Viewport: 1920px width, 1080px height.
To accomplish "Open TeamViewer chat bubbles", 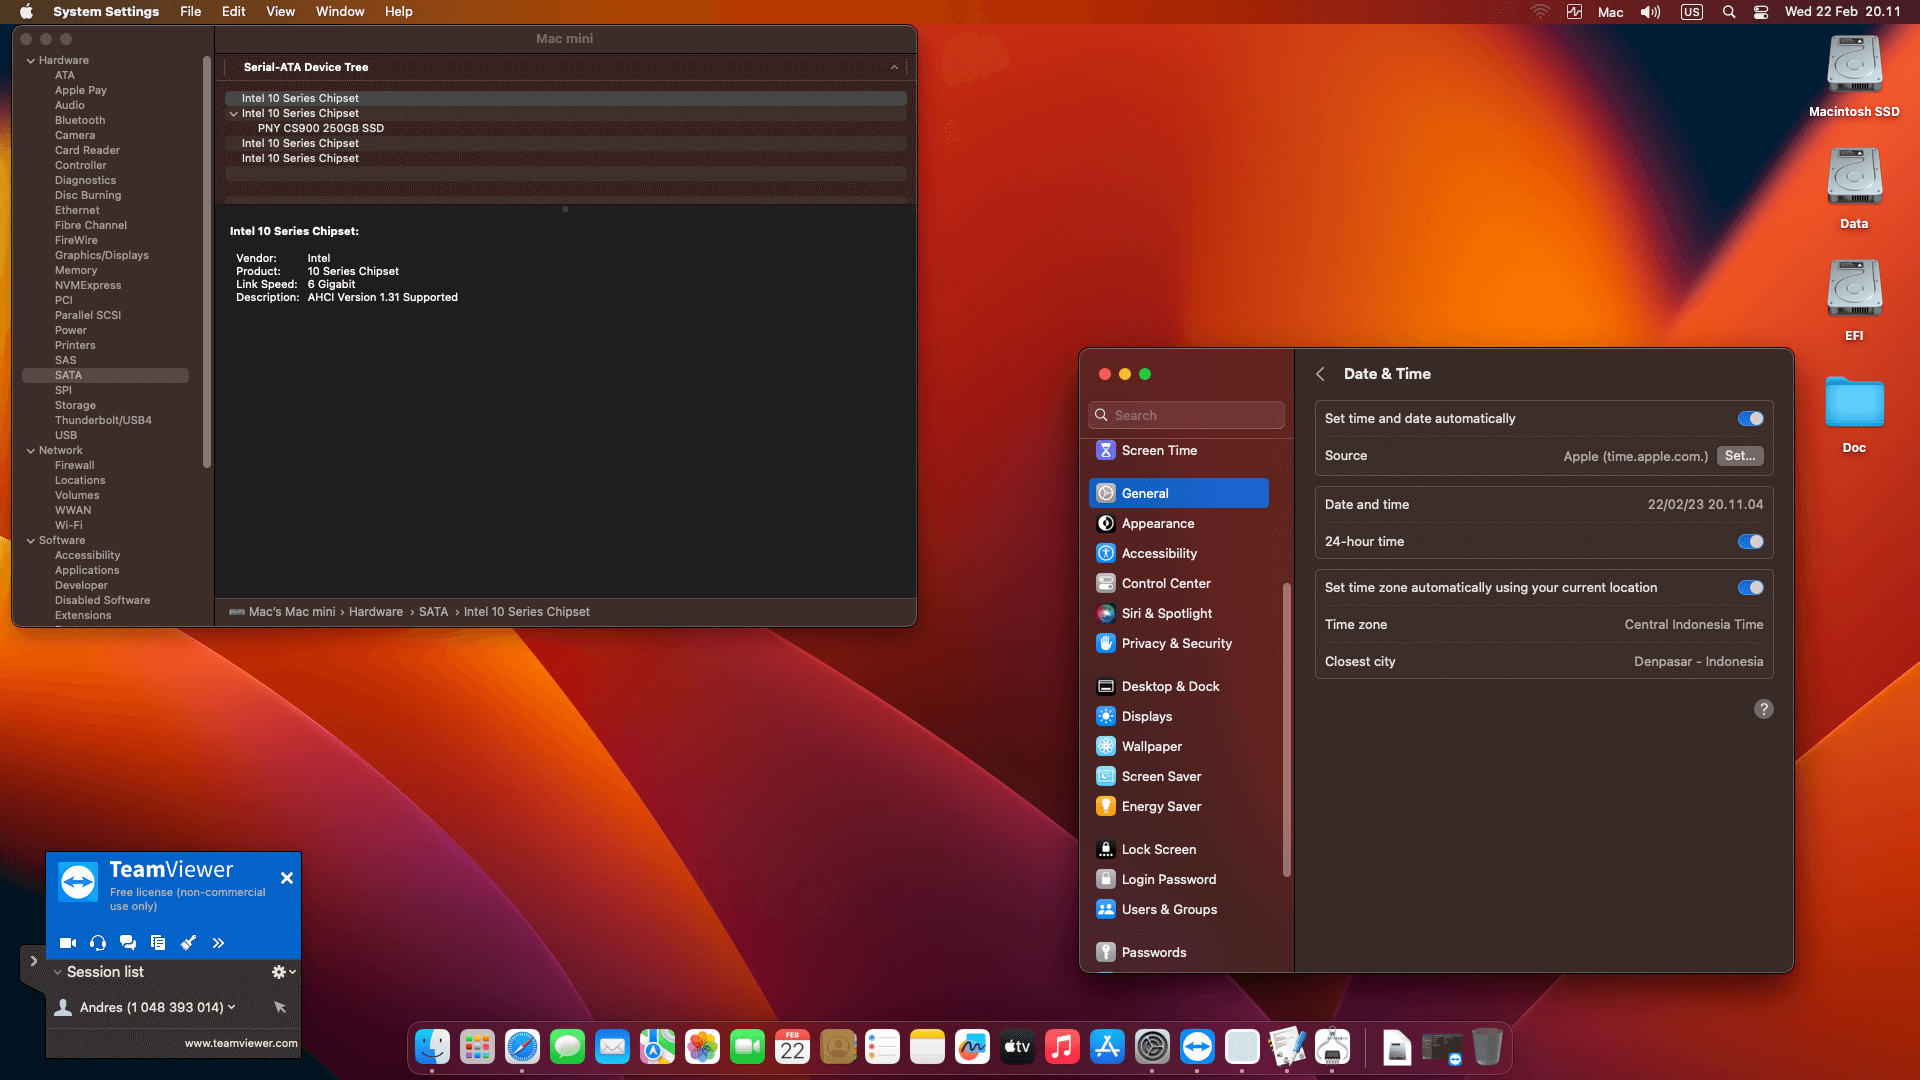I will pyautogui.click(x=128, y=943).
